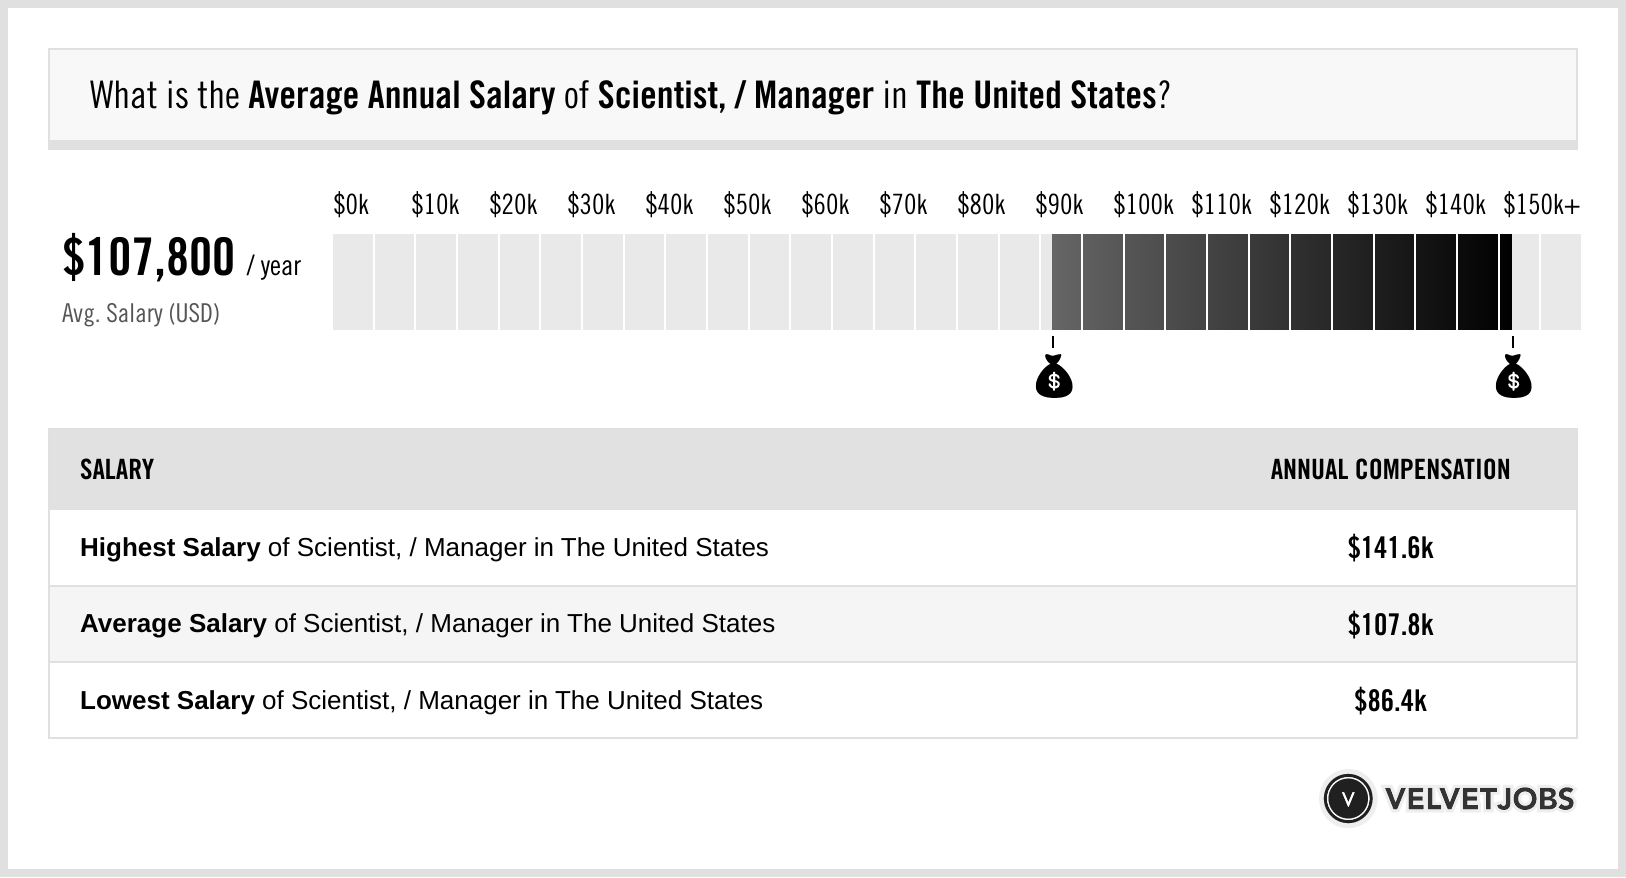Click the VELVETJOBS brand name text

[1479, 799]
